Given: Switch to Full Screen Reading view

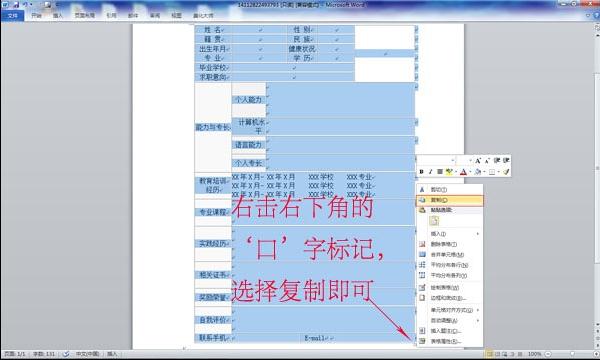Looking at the screenshot, I should click(x=497, y=354).
